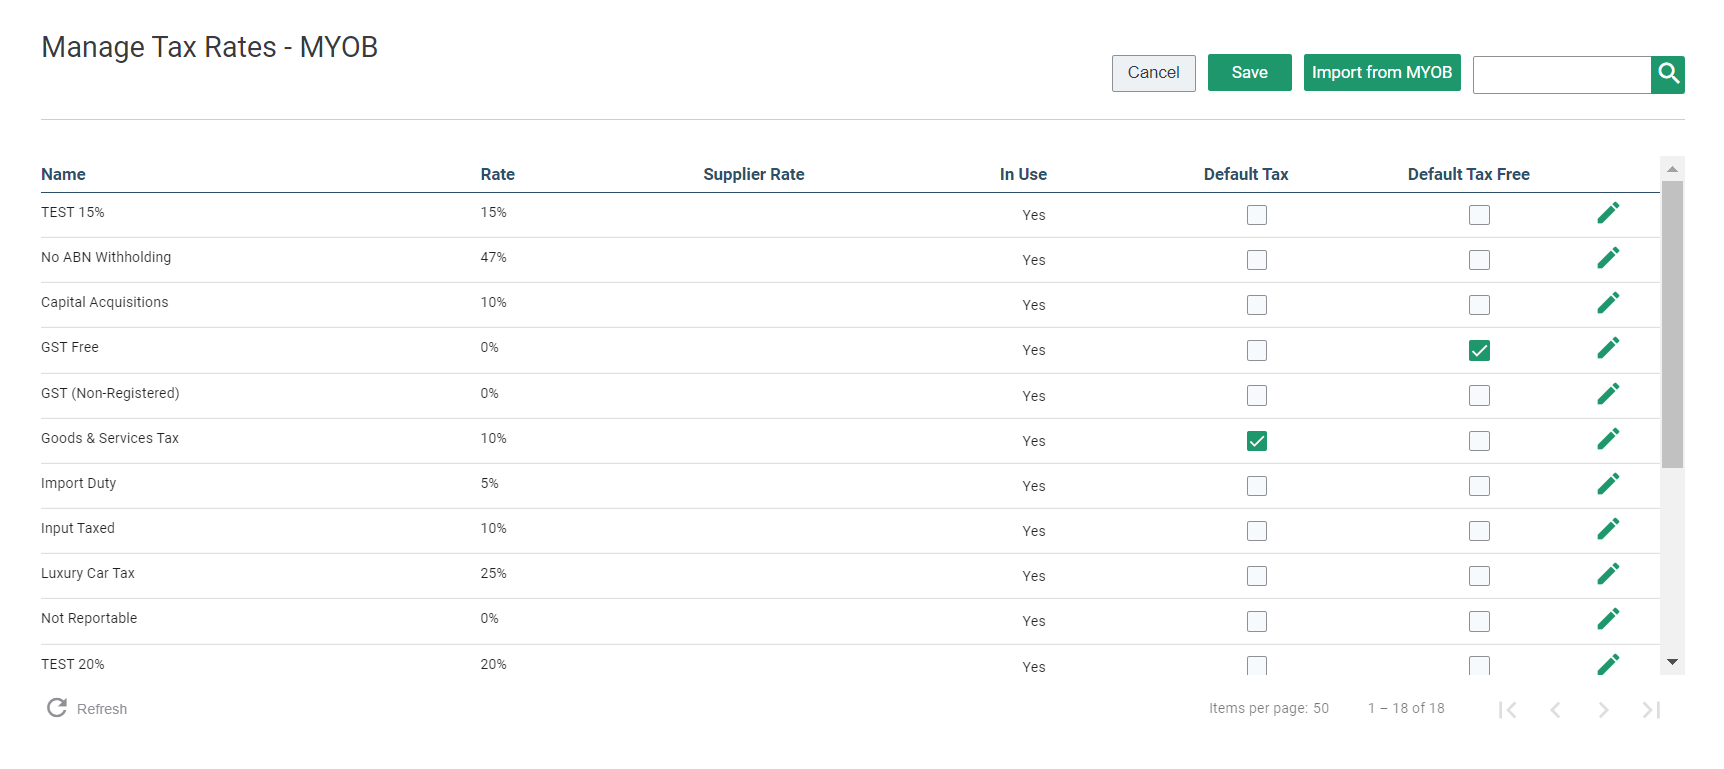Open the Items per page dropdown

click(x=1321, y=708)
